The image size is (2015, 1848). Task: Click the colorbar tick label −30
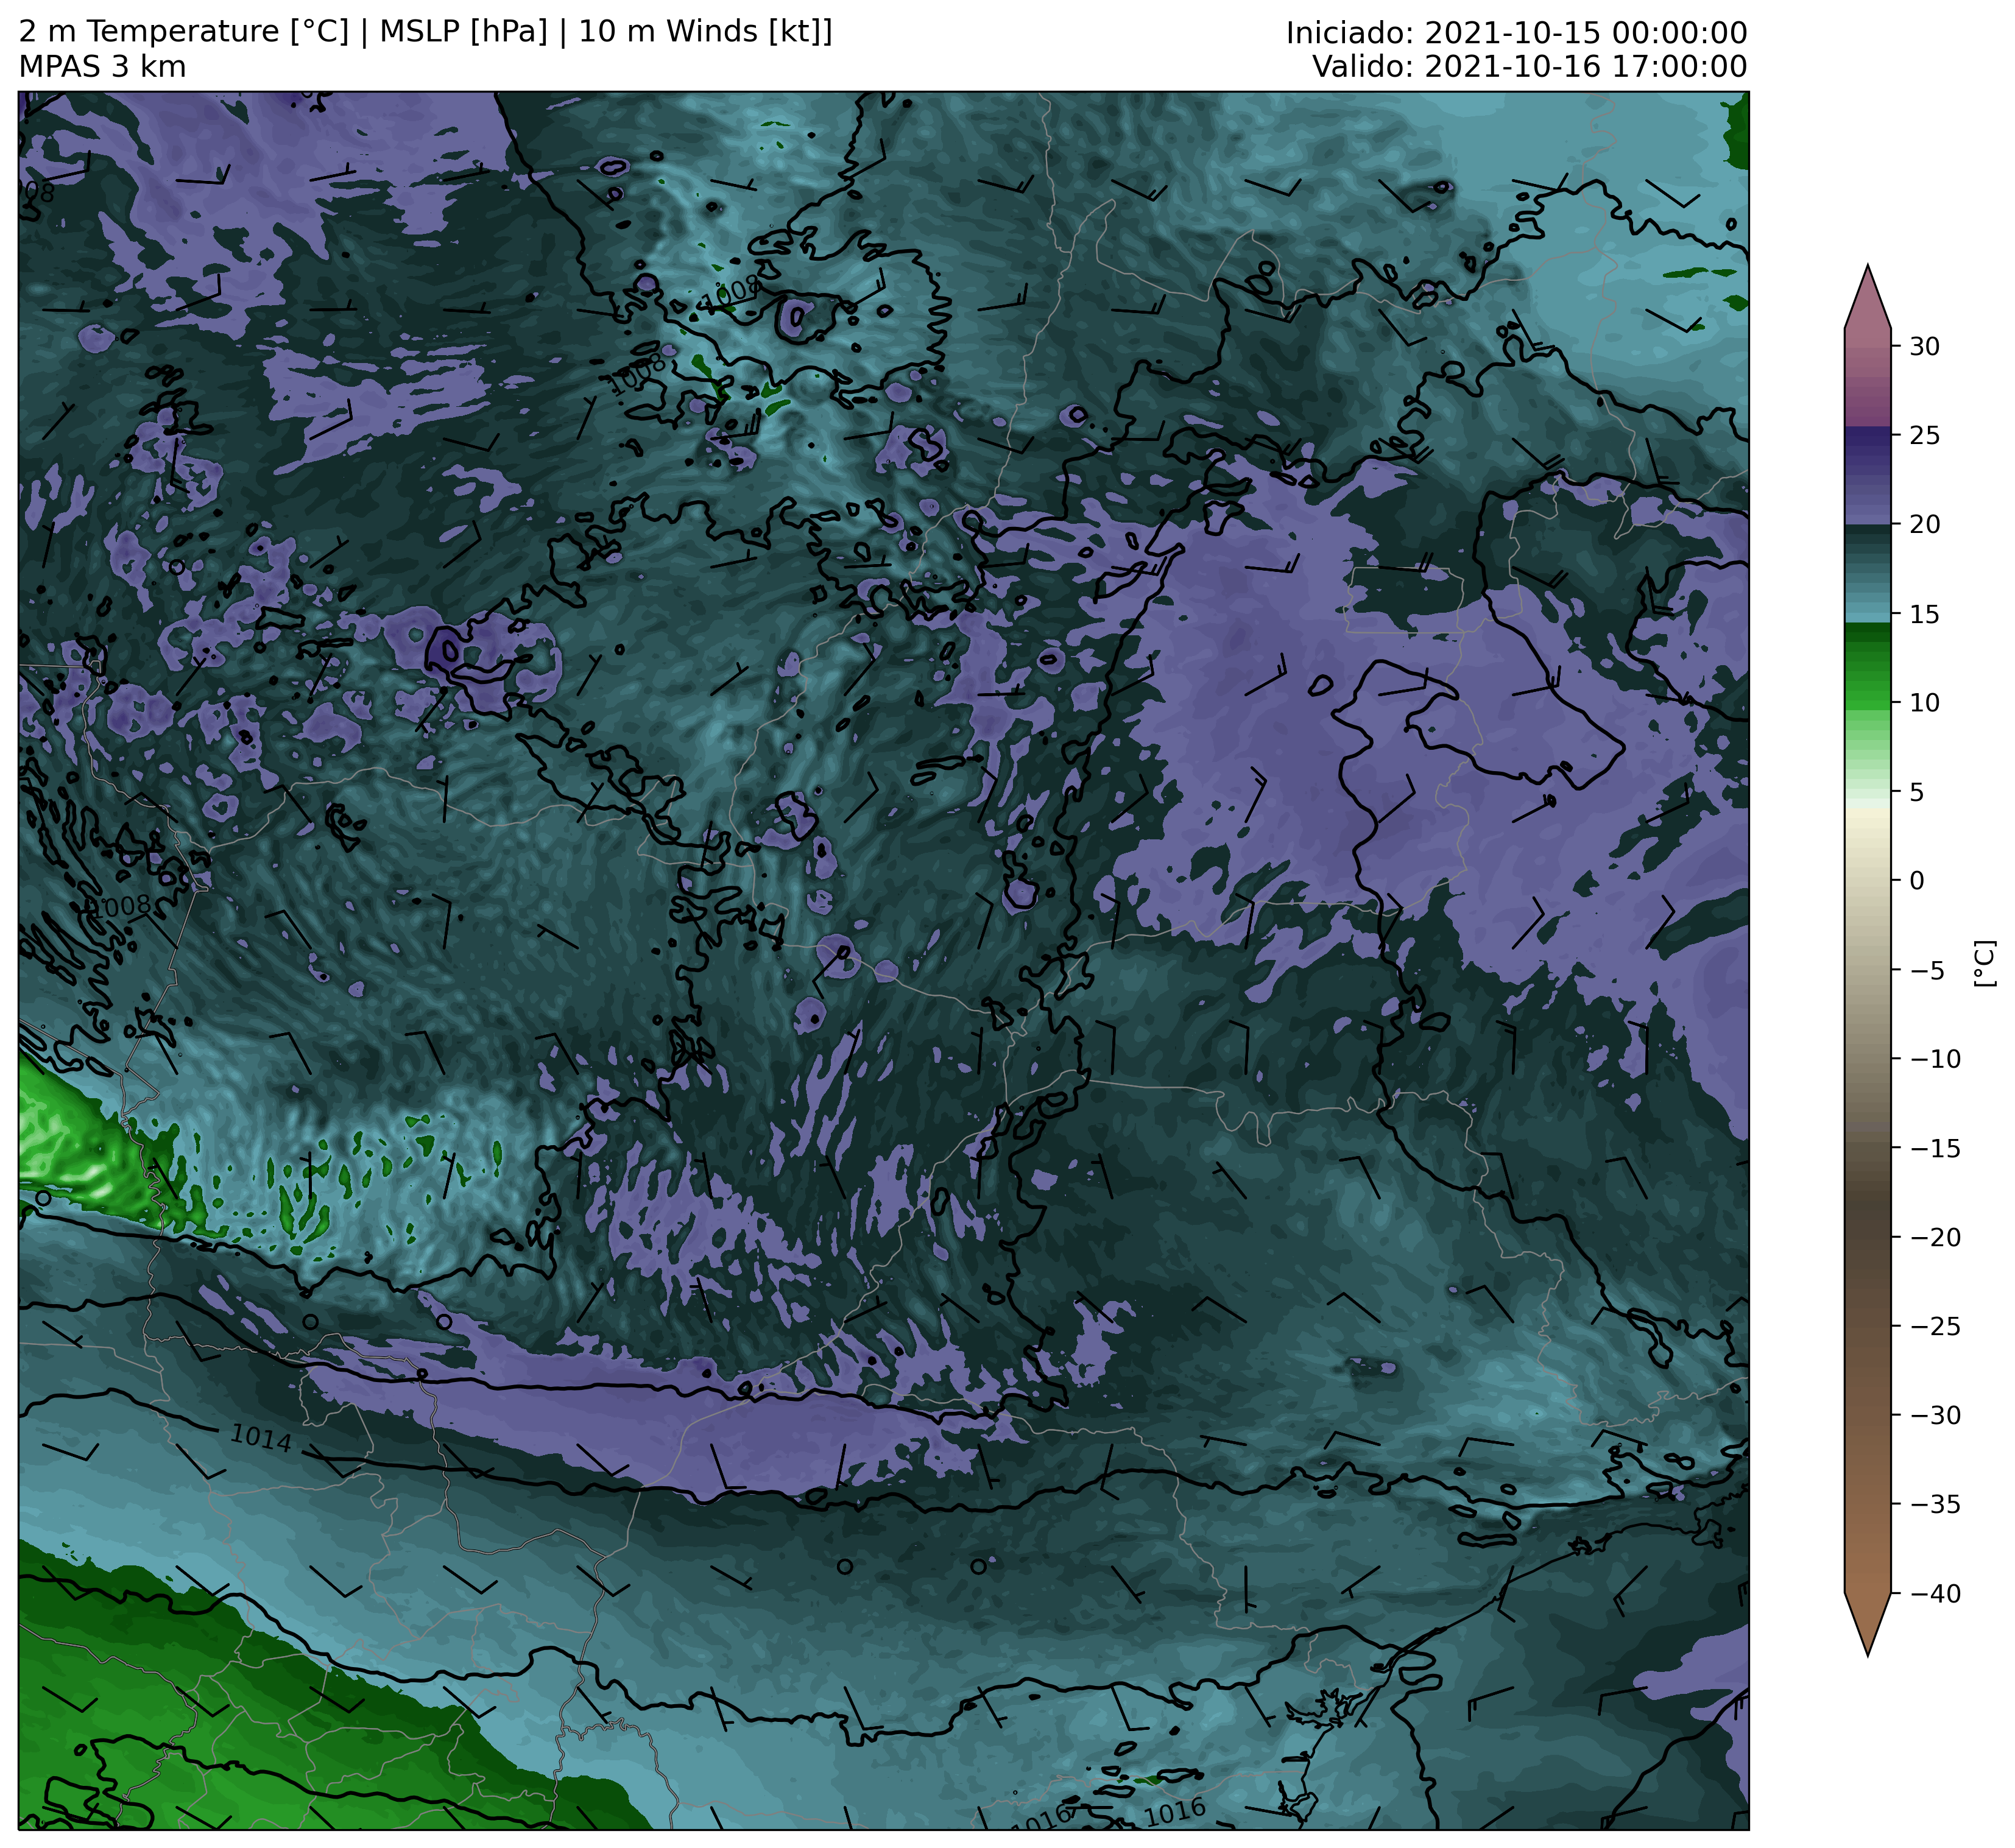[x=1935, y=1415]
